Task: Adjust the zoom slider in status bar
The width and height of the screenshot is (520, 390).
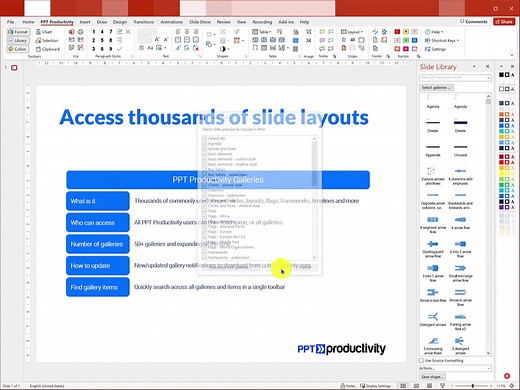Action: click(x=473, y=386)
